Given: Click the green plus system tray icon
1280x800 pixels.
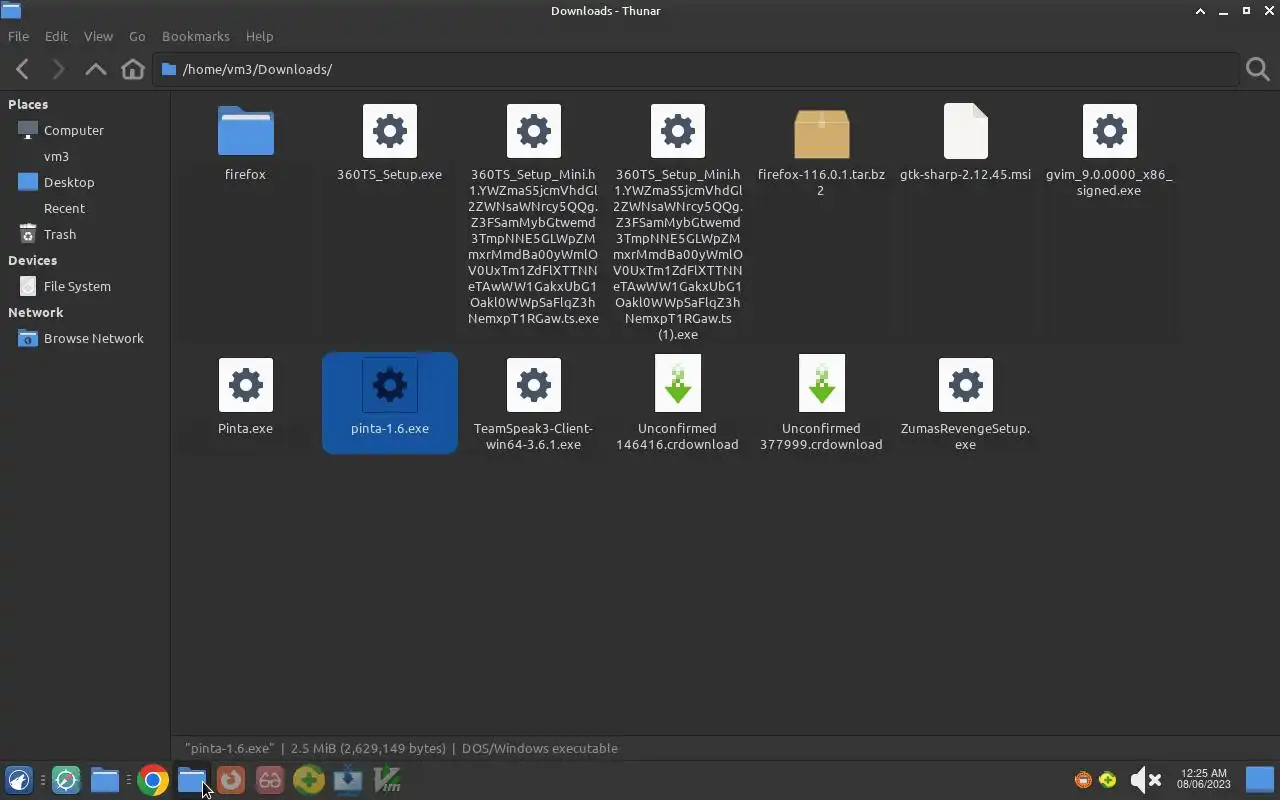Looking at the screenshot, I should click(1108, 780).
